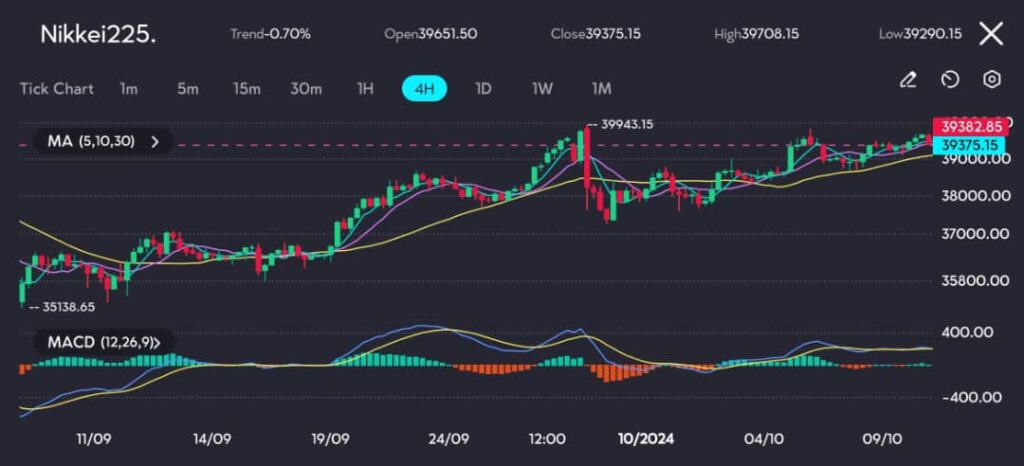Select the 1M monthly timeframe

click(601, 88)
